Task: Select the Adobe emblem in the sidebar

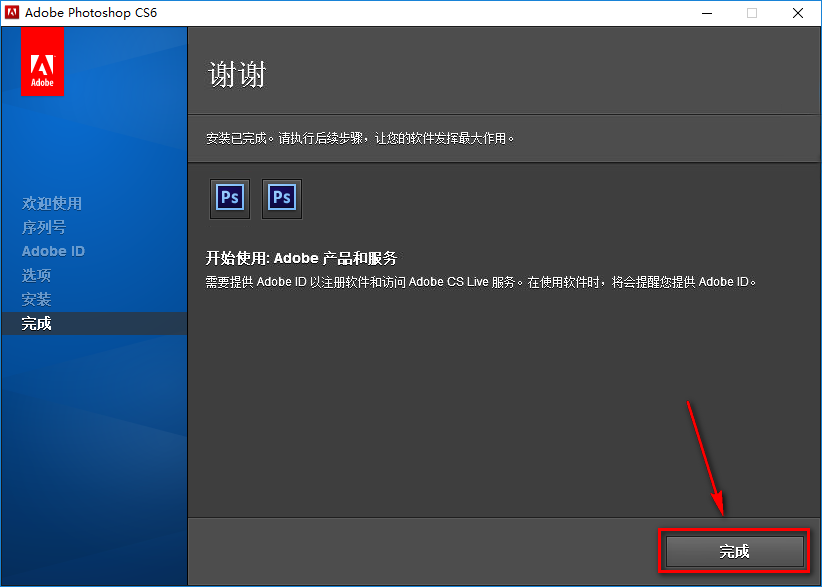Action: click(42, 61)
